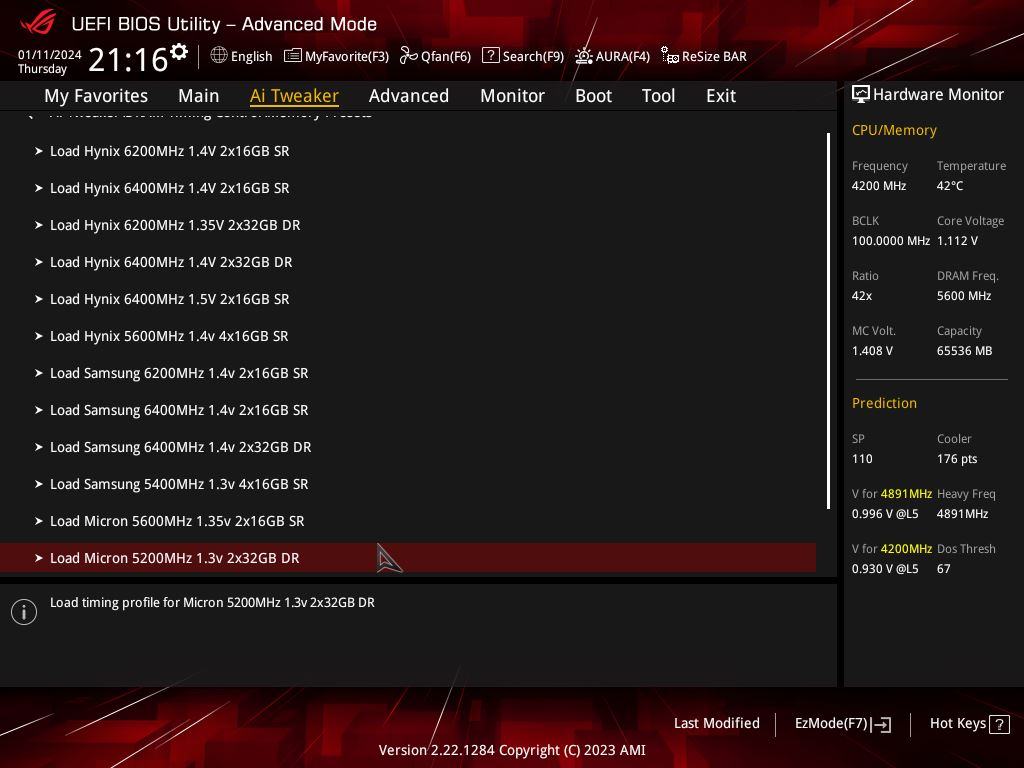
Task: Click arrow beside Hynix 6200MHz 1.4V 2x16GB
Action: 39,151
